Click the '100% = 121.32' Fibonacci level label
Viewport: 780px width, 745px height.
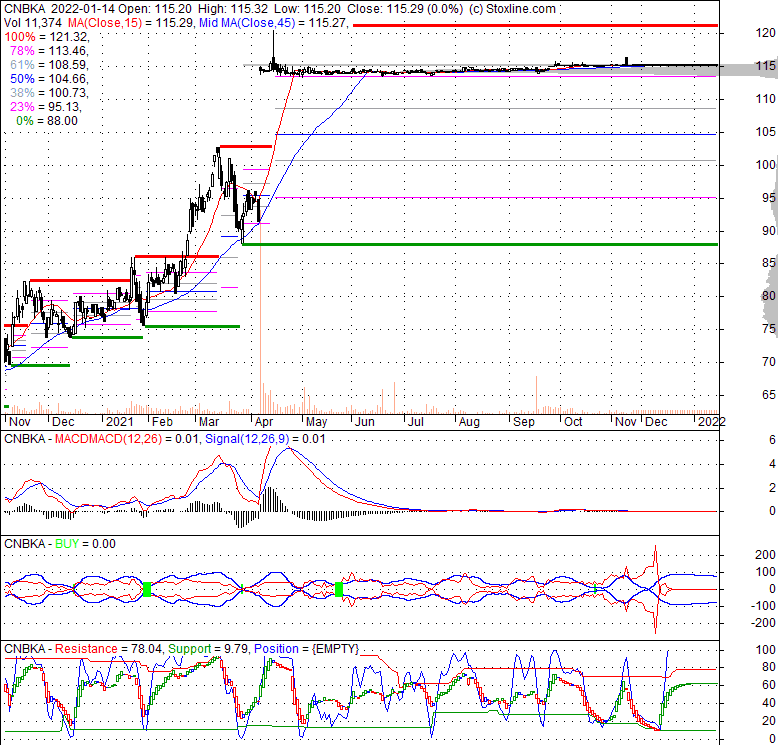(x=47, y=37)
